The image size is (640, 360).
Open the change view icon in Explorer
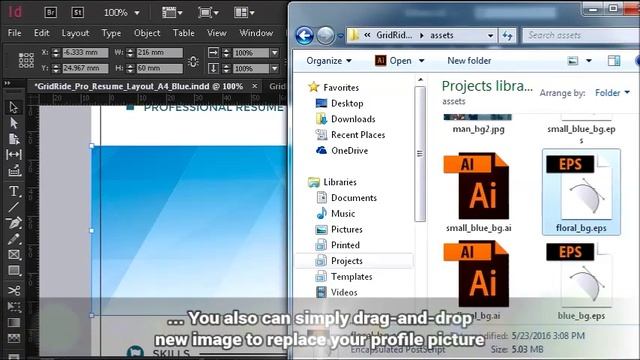pyautogui.click(x=573, y=61)
